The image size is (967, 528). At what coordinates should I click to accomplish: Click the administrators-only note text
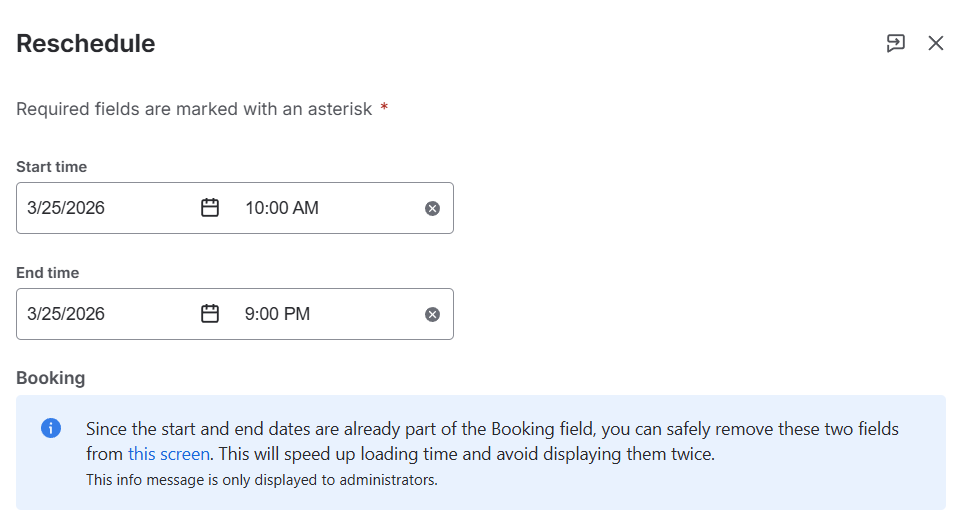(262, 480)
